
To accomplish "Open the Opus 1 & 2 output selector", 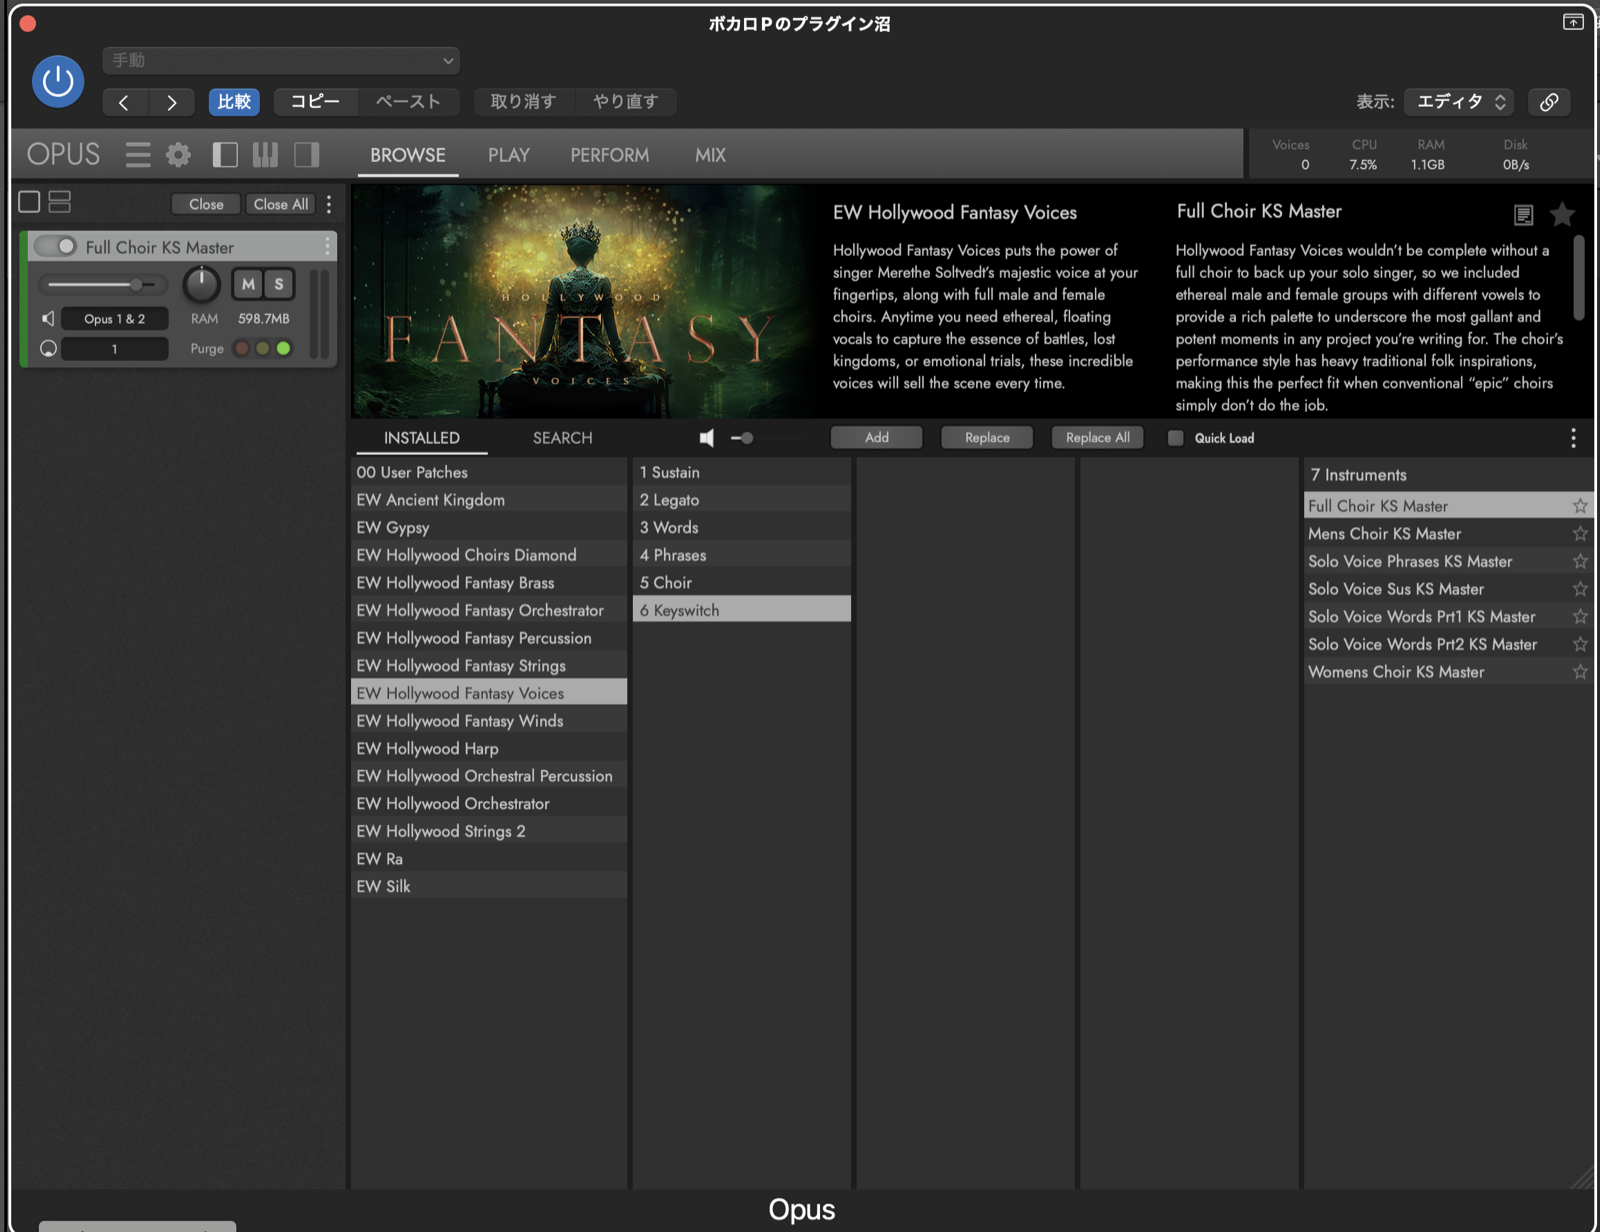I will [x=114, y=318].
